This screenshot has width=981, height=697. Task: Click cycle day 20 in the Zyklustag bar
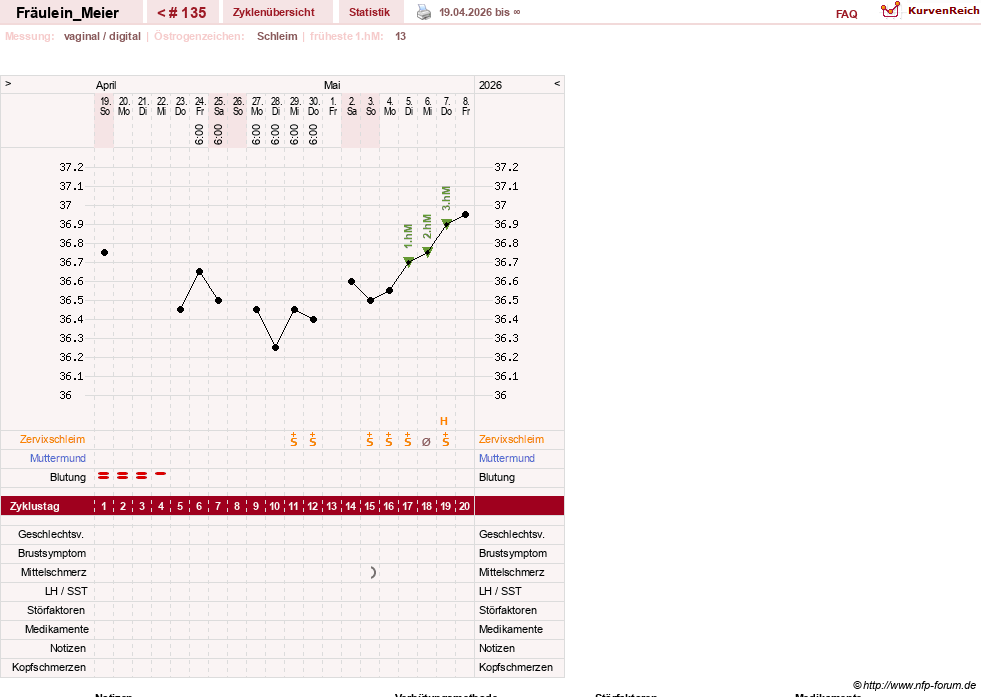(464, 506)
